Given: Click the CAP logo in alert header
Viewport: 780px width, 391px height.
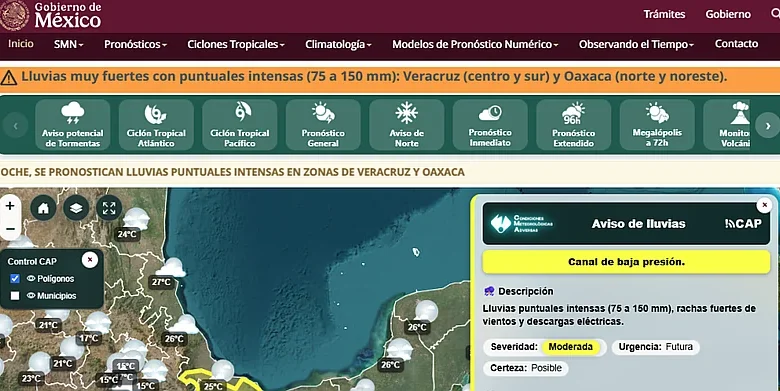Looking at the screenshot, I should pyautogui.click(x=743, y=224).
